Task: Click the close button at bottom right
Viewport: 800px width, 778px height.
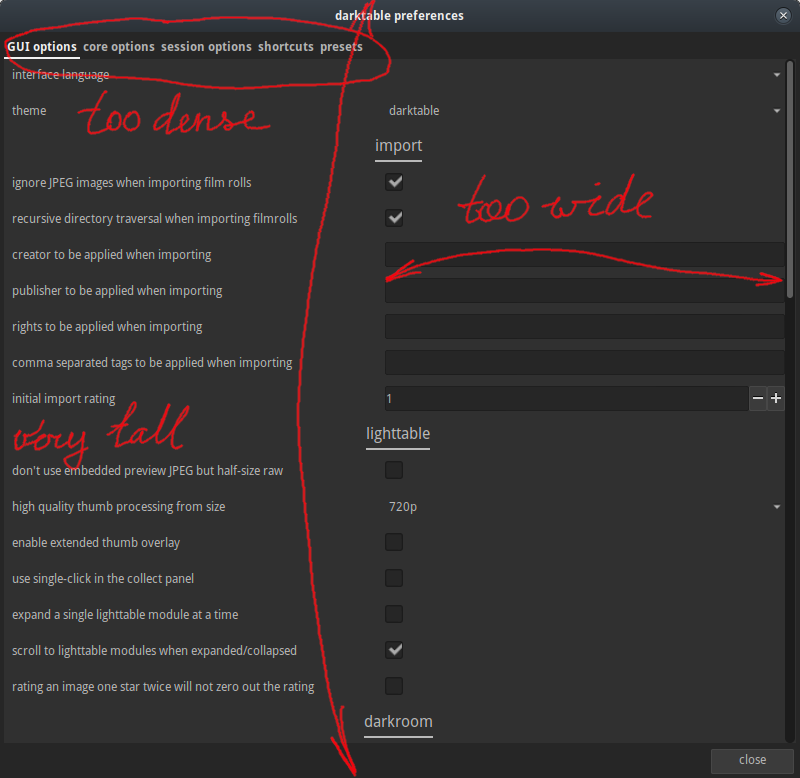Action: (x=751, y=760)
